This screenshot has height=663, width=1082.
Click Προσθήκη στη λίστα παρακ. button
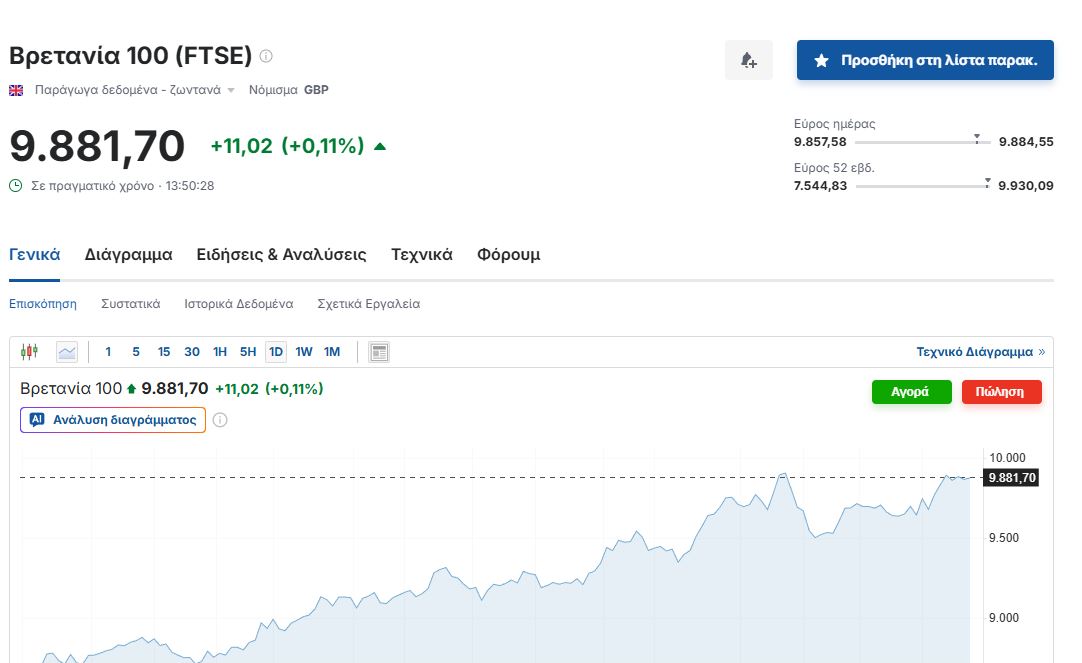coord(925,60)
